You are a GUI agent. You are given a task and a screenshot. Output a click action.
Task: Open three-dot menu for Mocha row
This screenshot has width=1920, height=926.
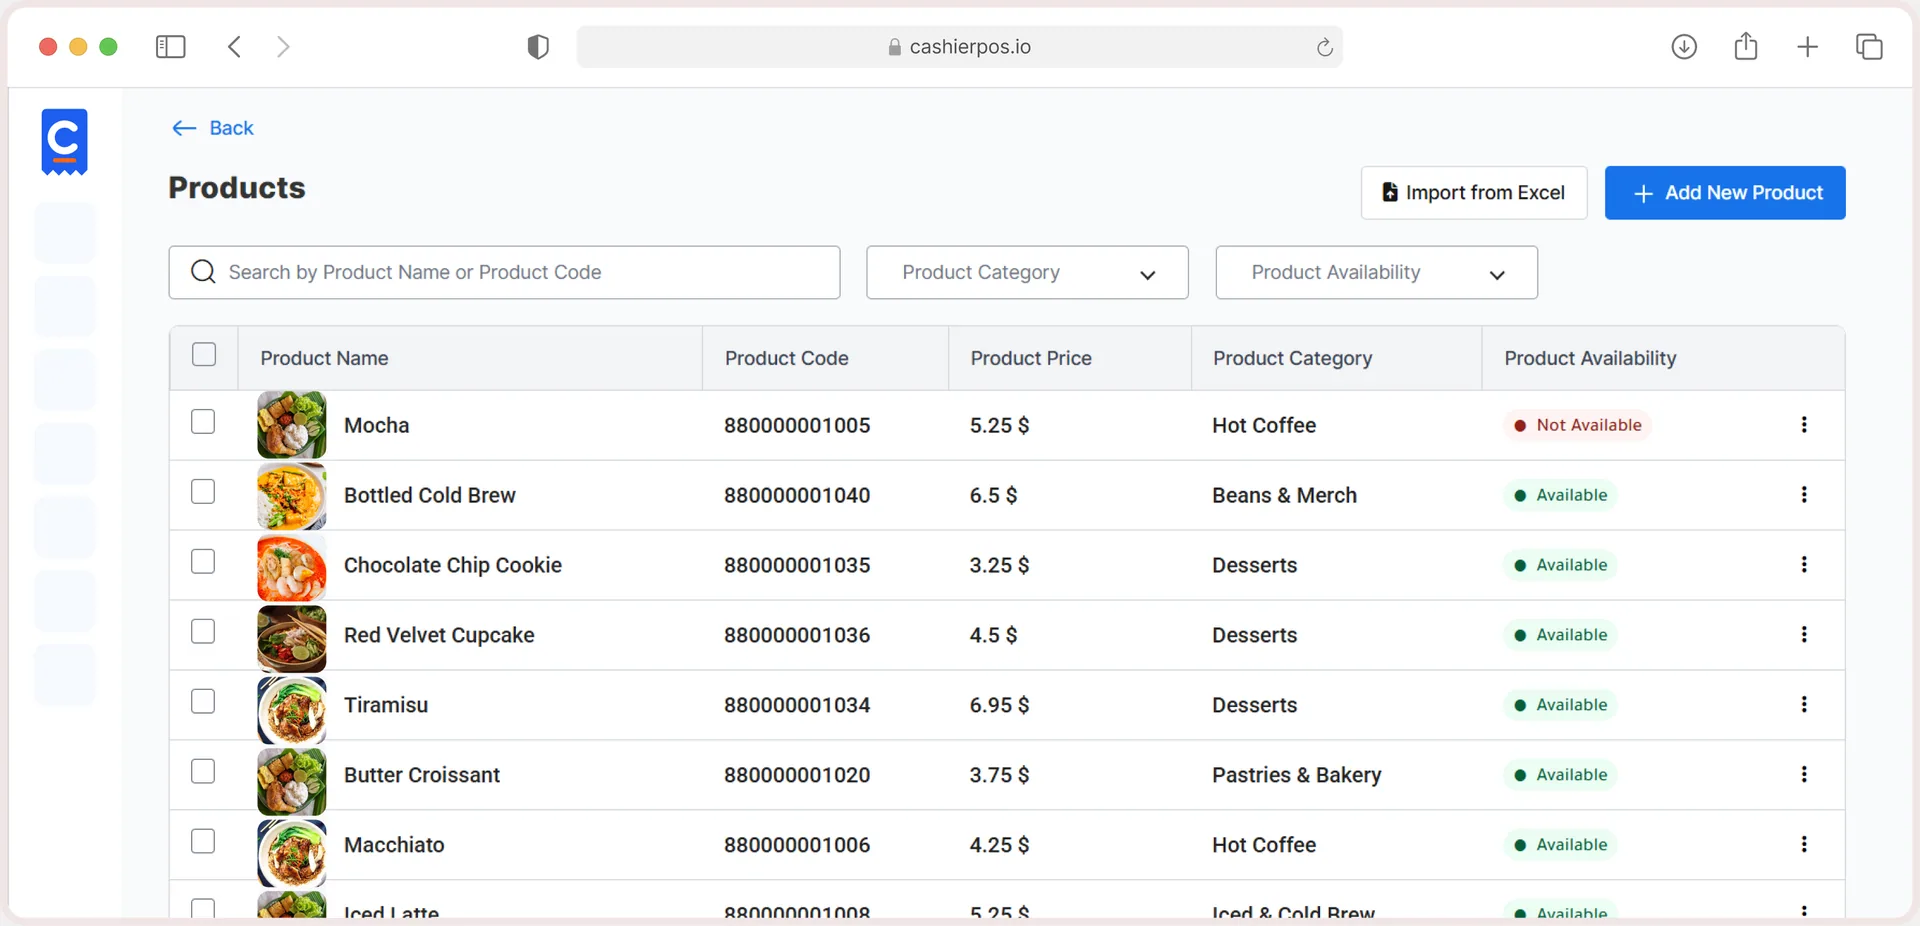click(1804, 425)
